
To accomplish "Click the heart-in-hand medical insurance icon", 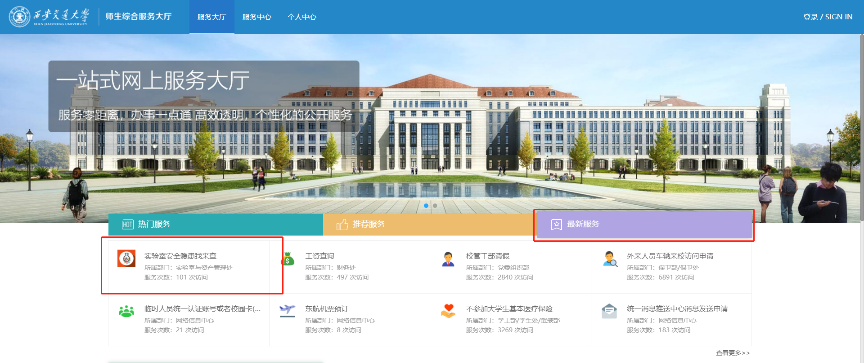I will tap(449, 311).
